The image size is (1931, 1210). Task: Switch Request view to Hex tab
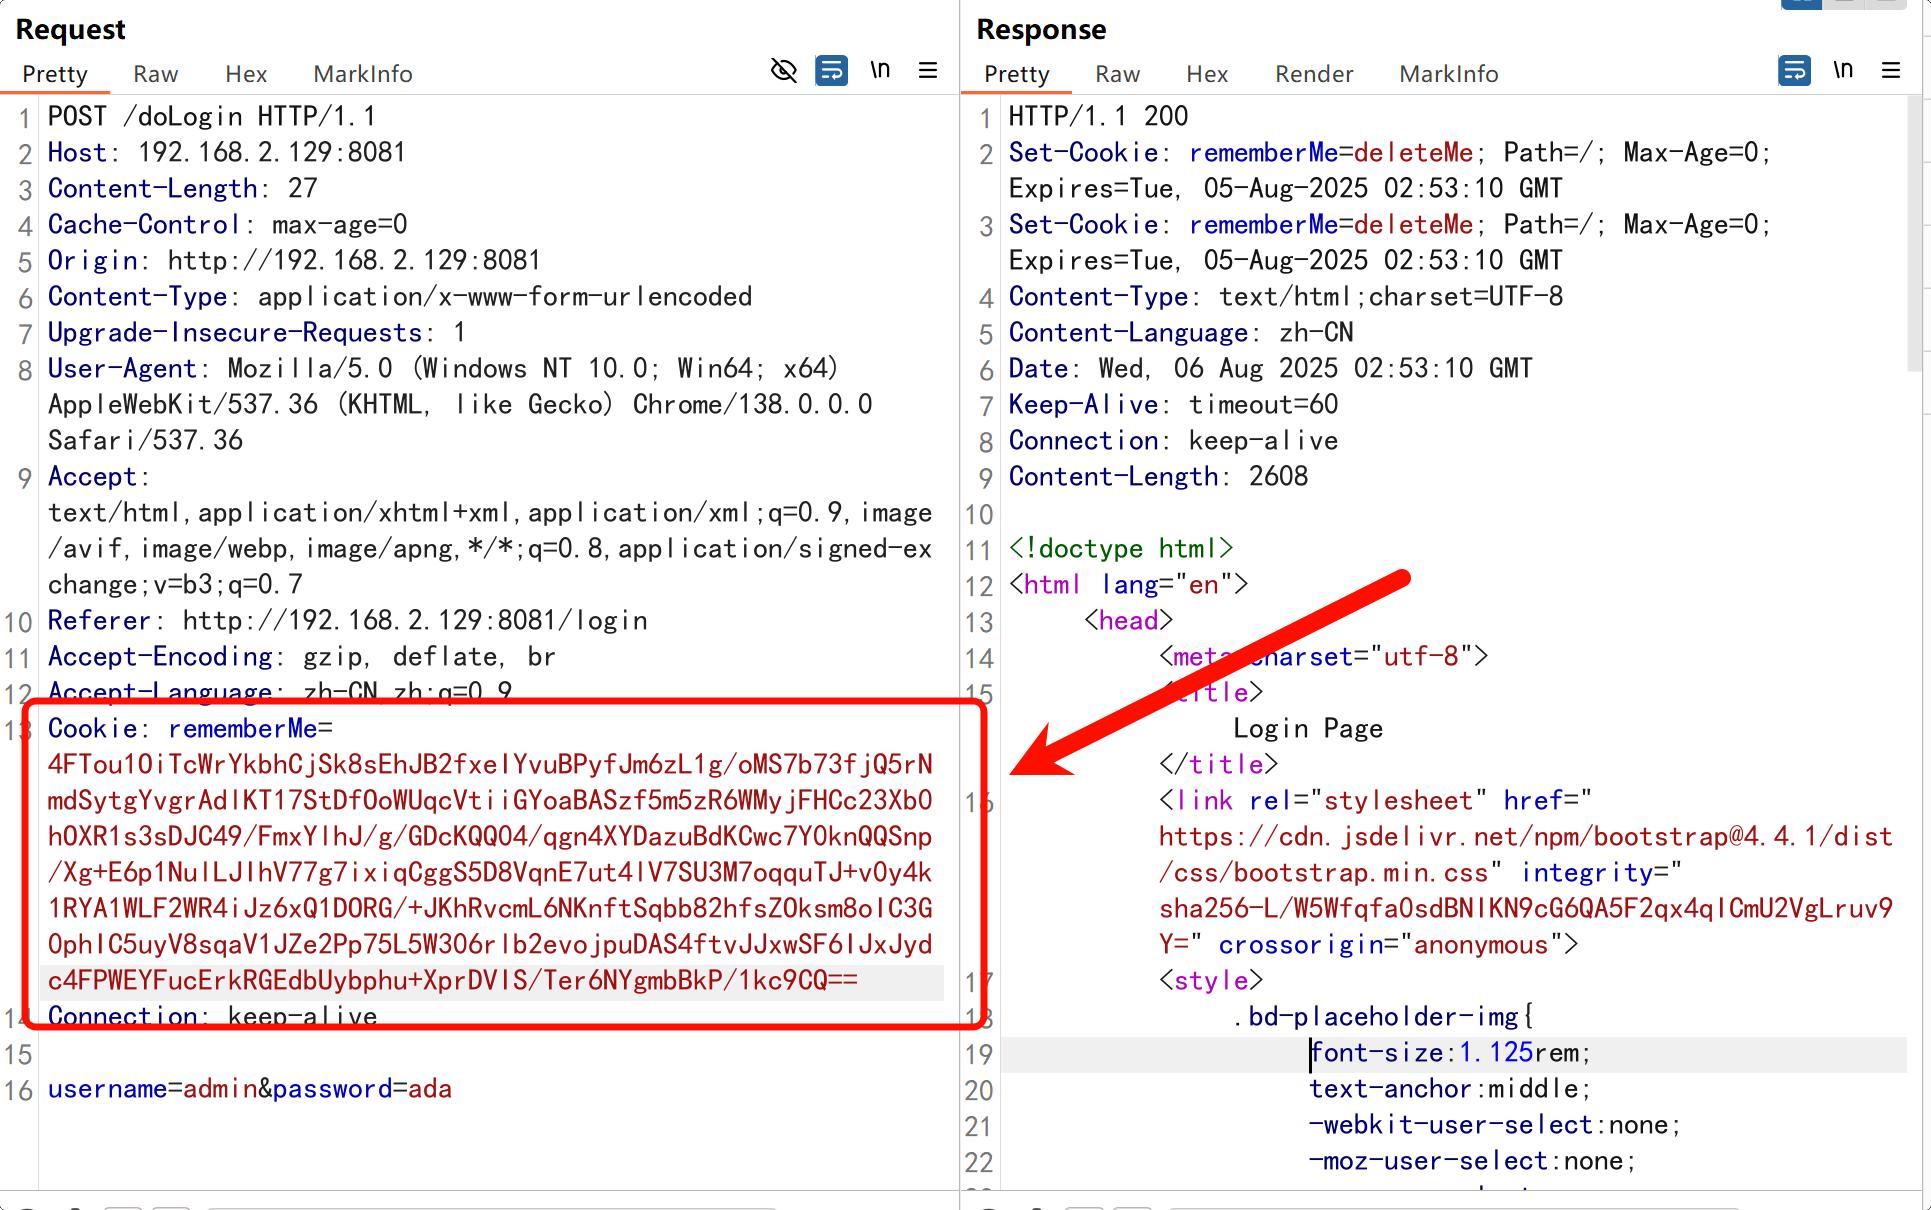(245, 74)
